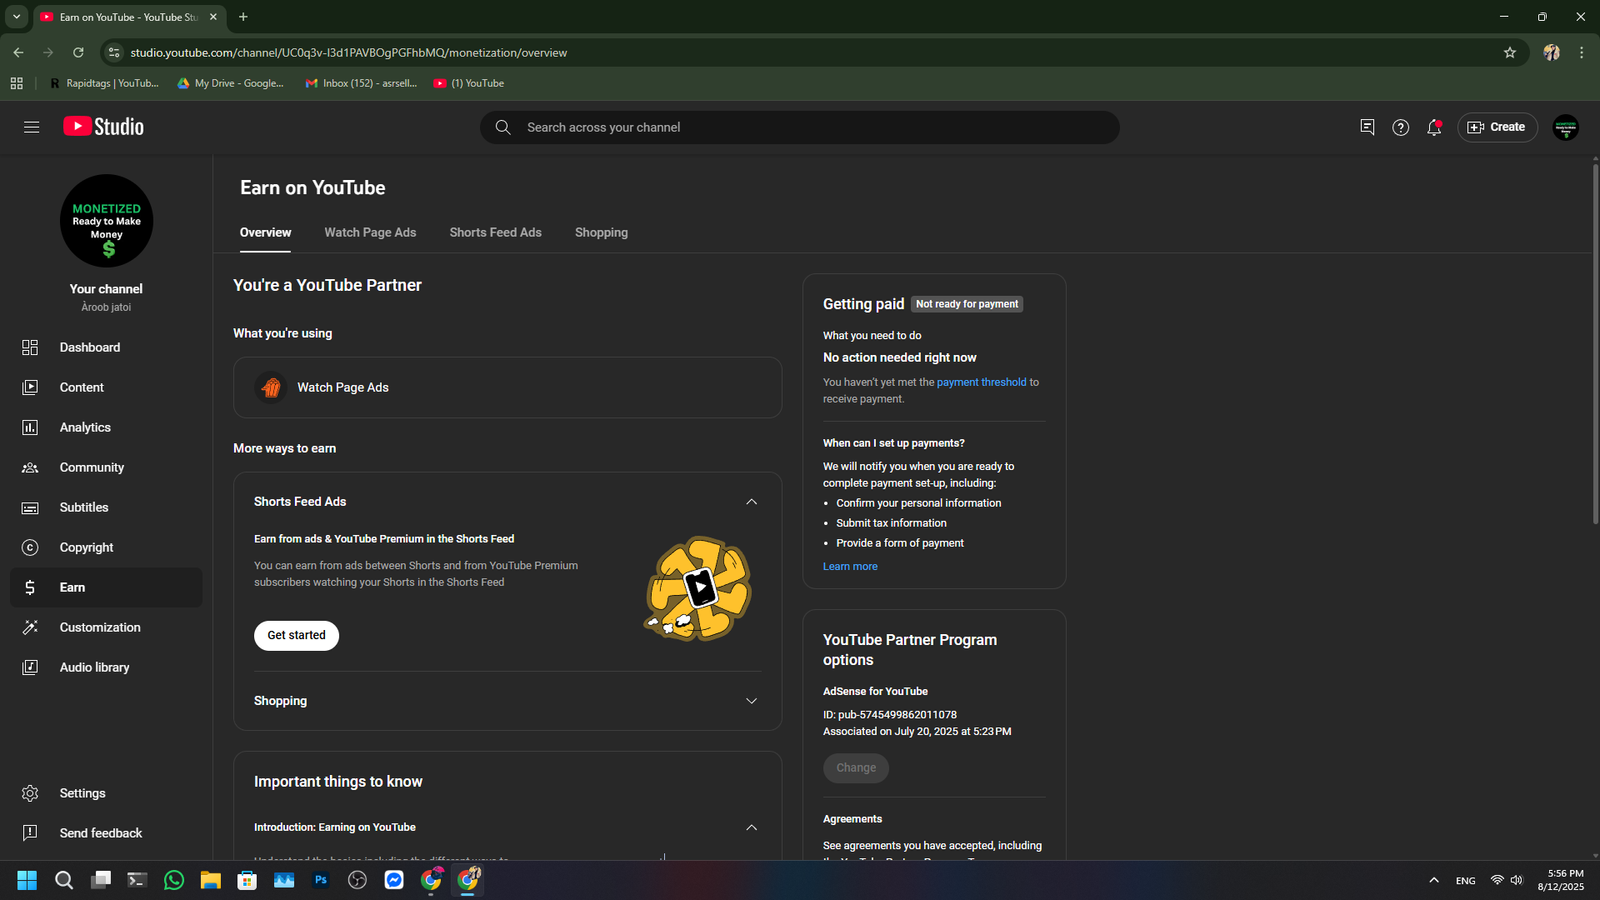This screenshot has width=1600, height=900.
Task: Click the browser address bar URL
Action: (349, 53)
